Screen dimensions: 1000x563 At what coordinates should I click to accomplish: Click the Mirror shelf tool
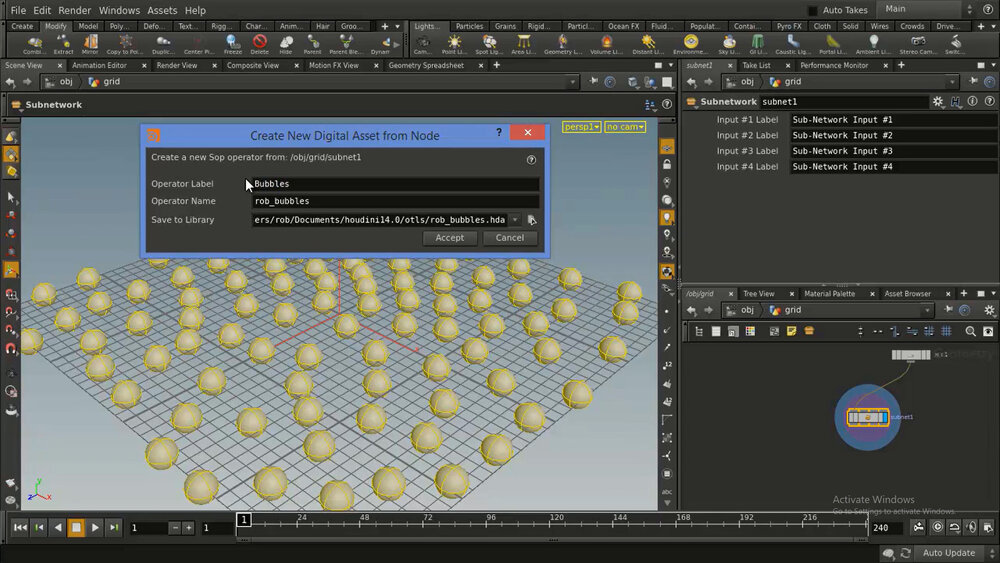[91, 44]
